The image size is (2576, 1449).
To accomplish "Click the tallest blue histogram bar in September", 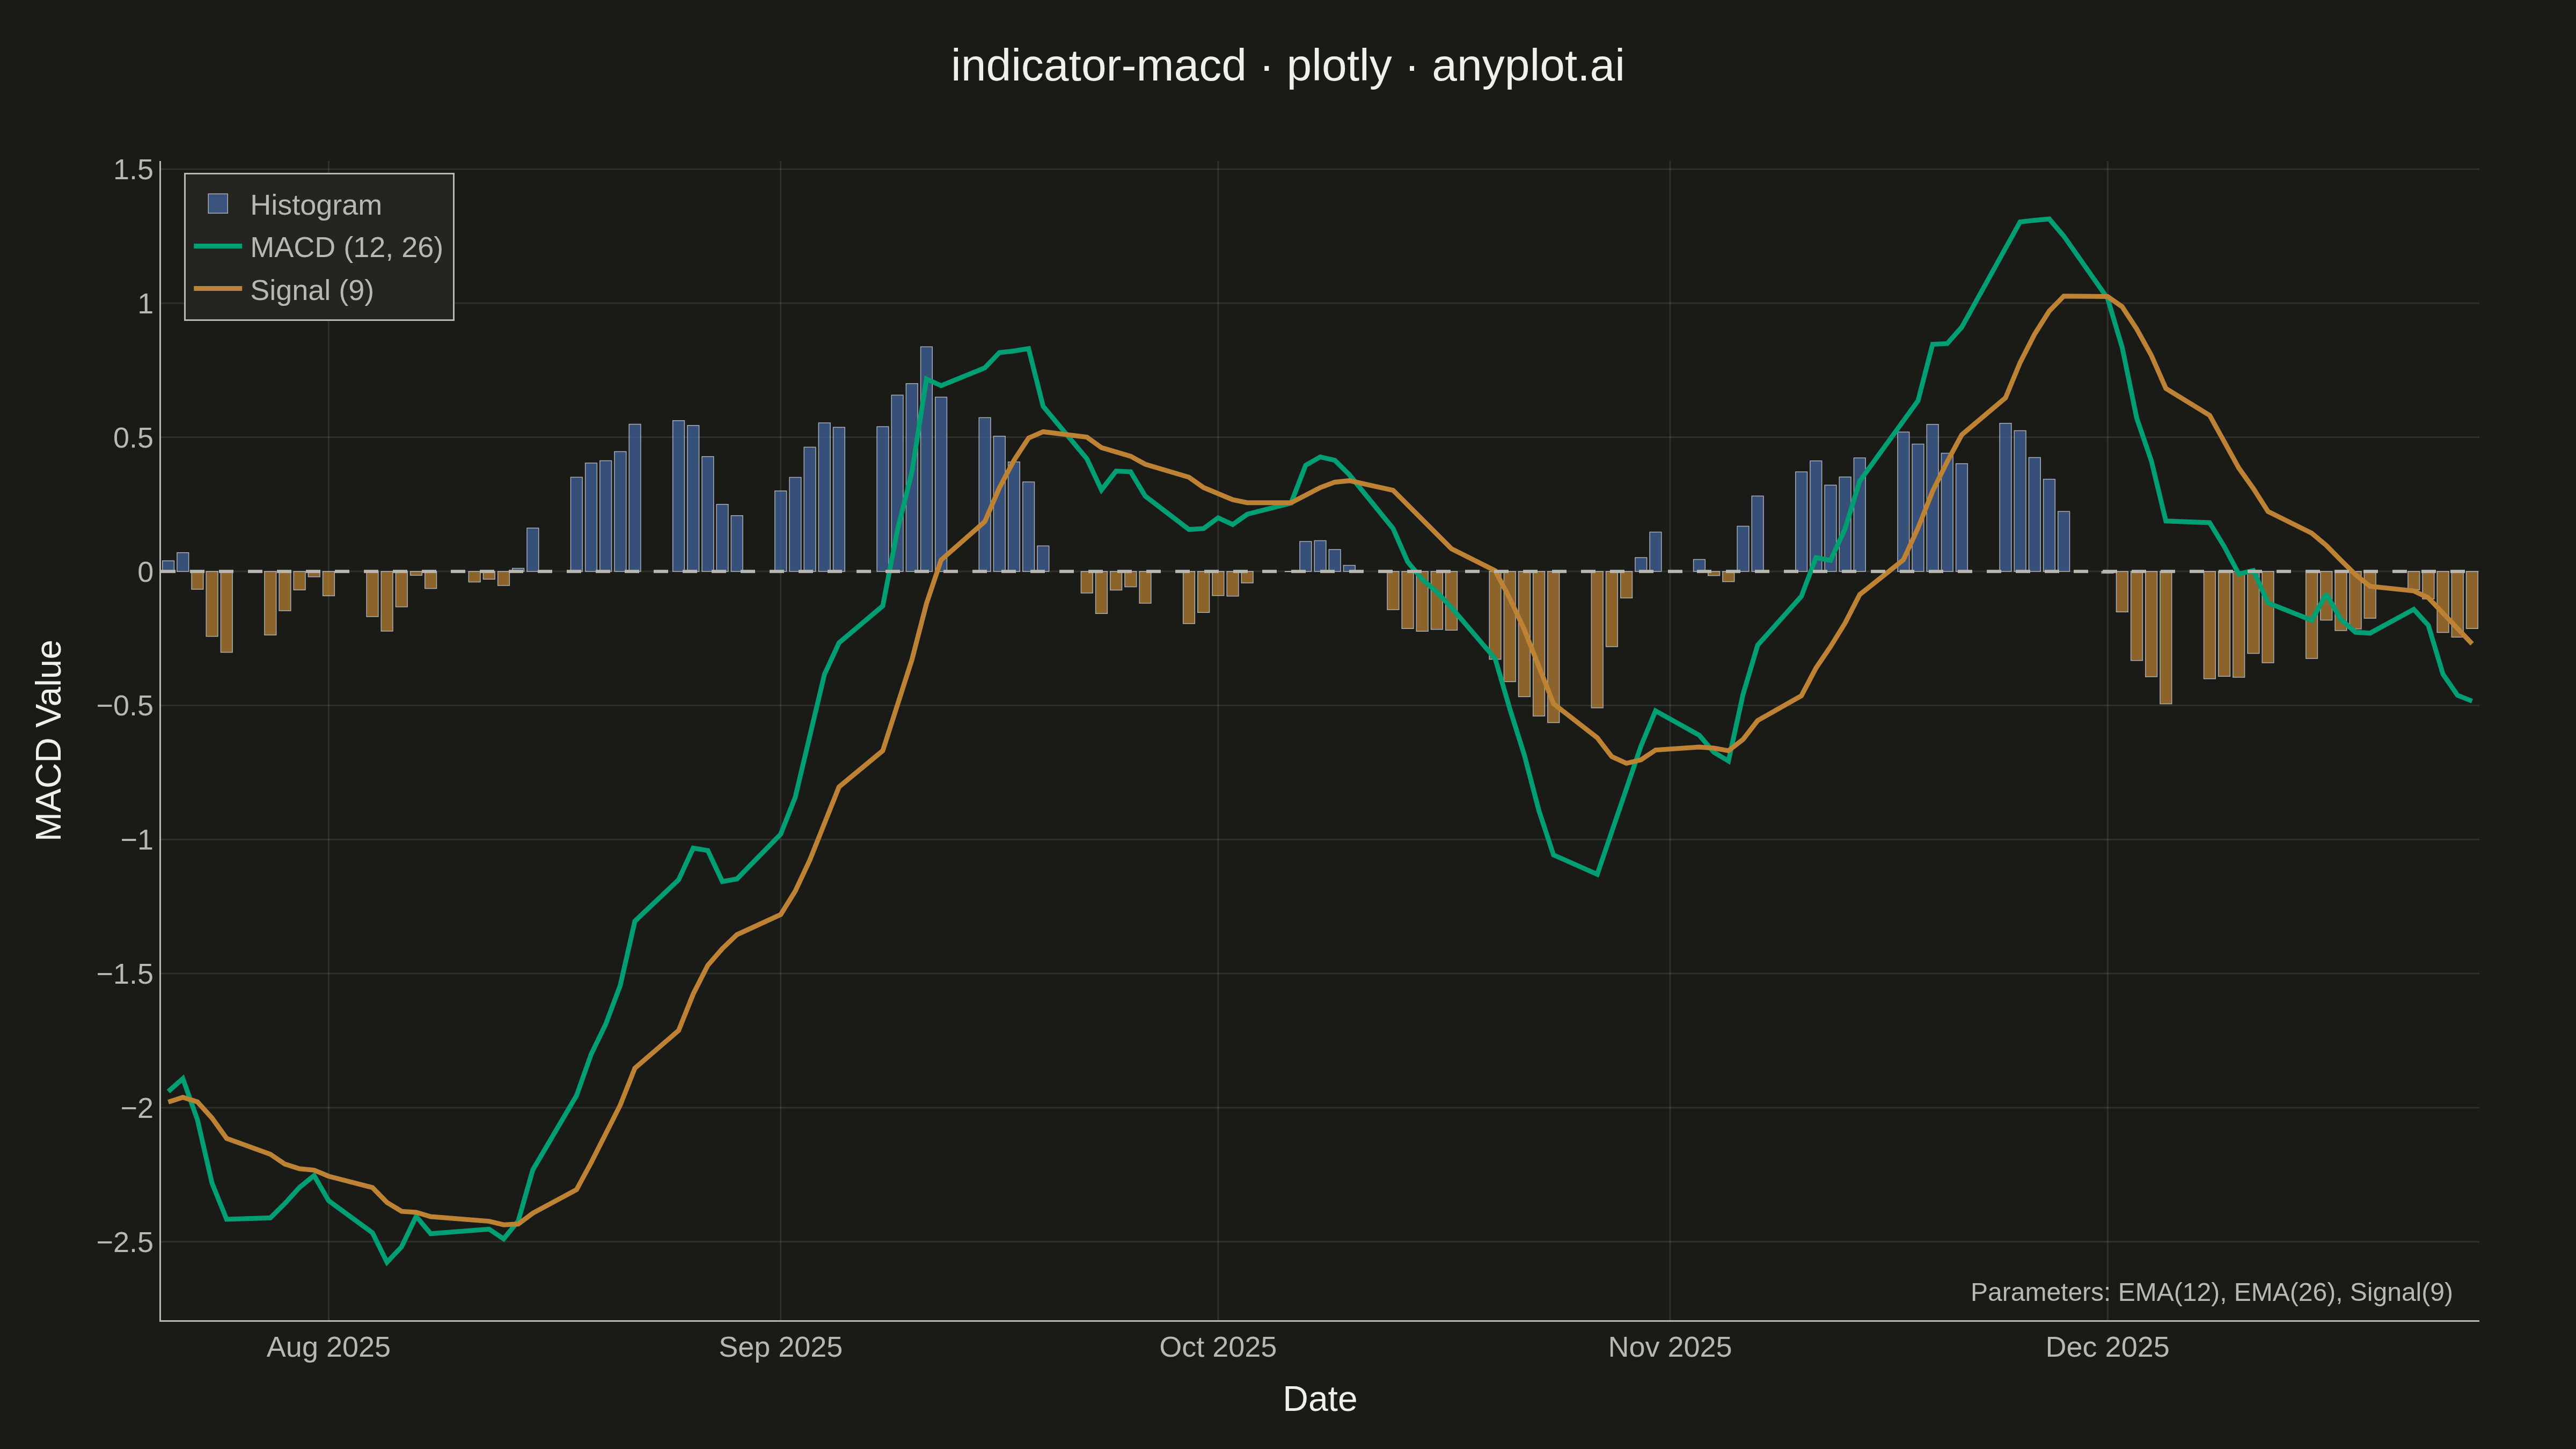I will (x=926, y=459).
